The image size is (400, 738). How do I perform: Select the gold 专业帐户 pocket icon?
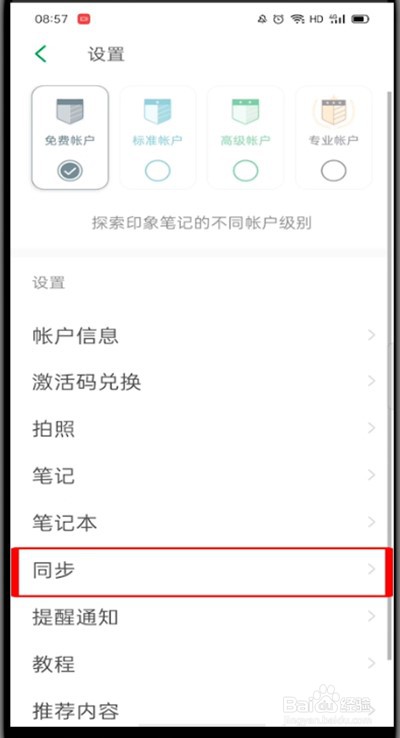(x=333, y=112)
